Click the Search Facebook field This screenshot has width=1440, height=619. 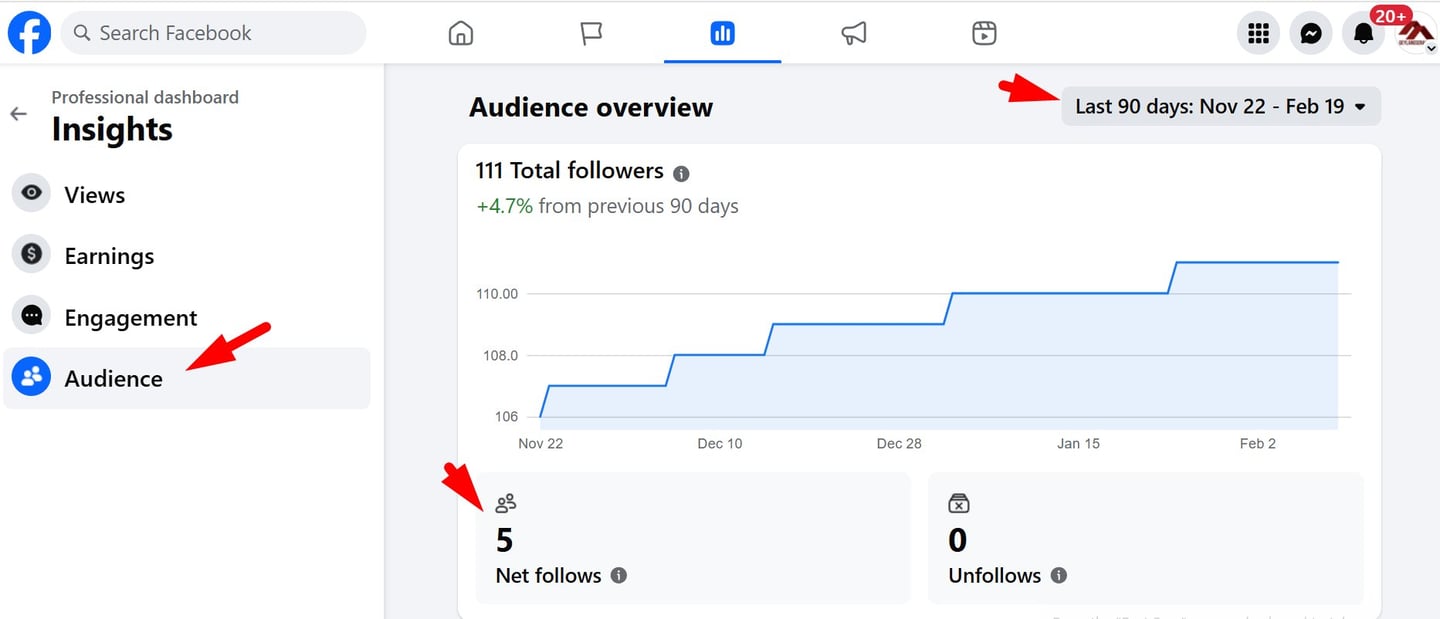point(214,33)
